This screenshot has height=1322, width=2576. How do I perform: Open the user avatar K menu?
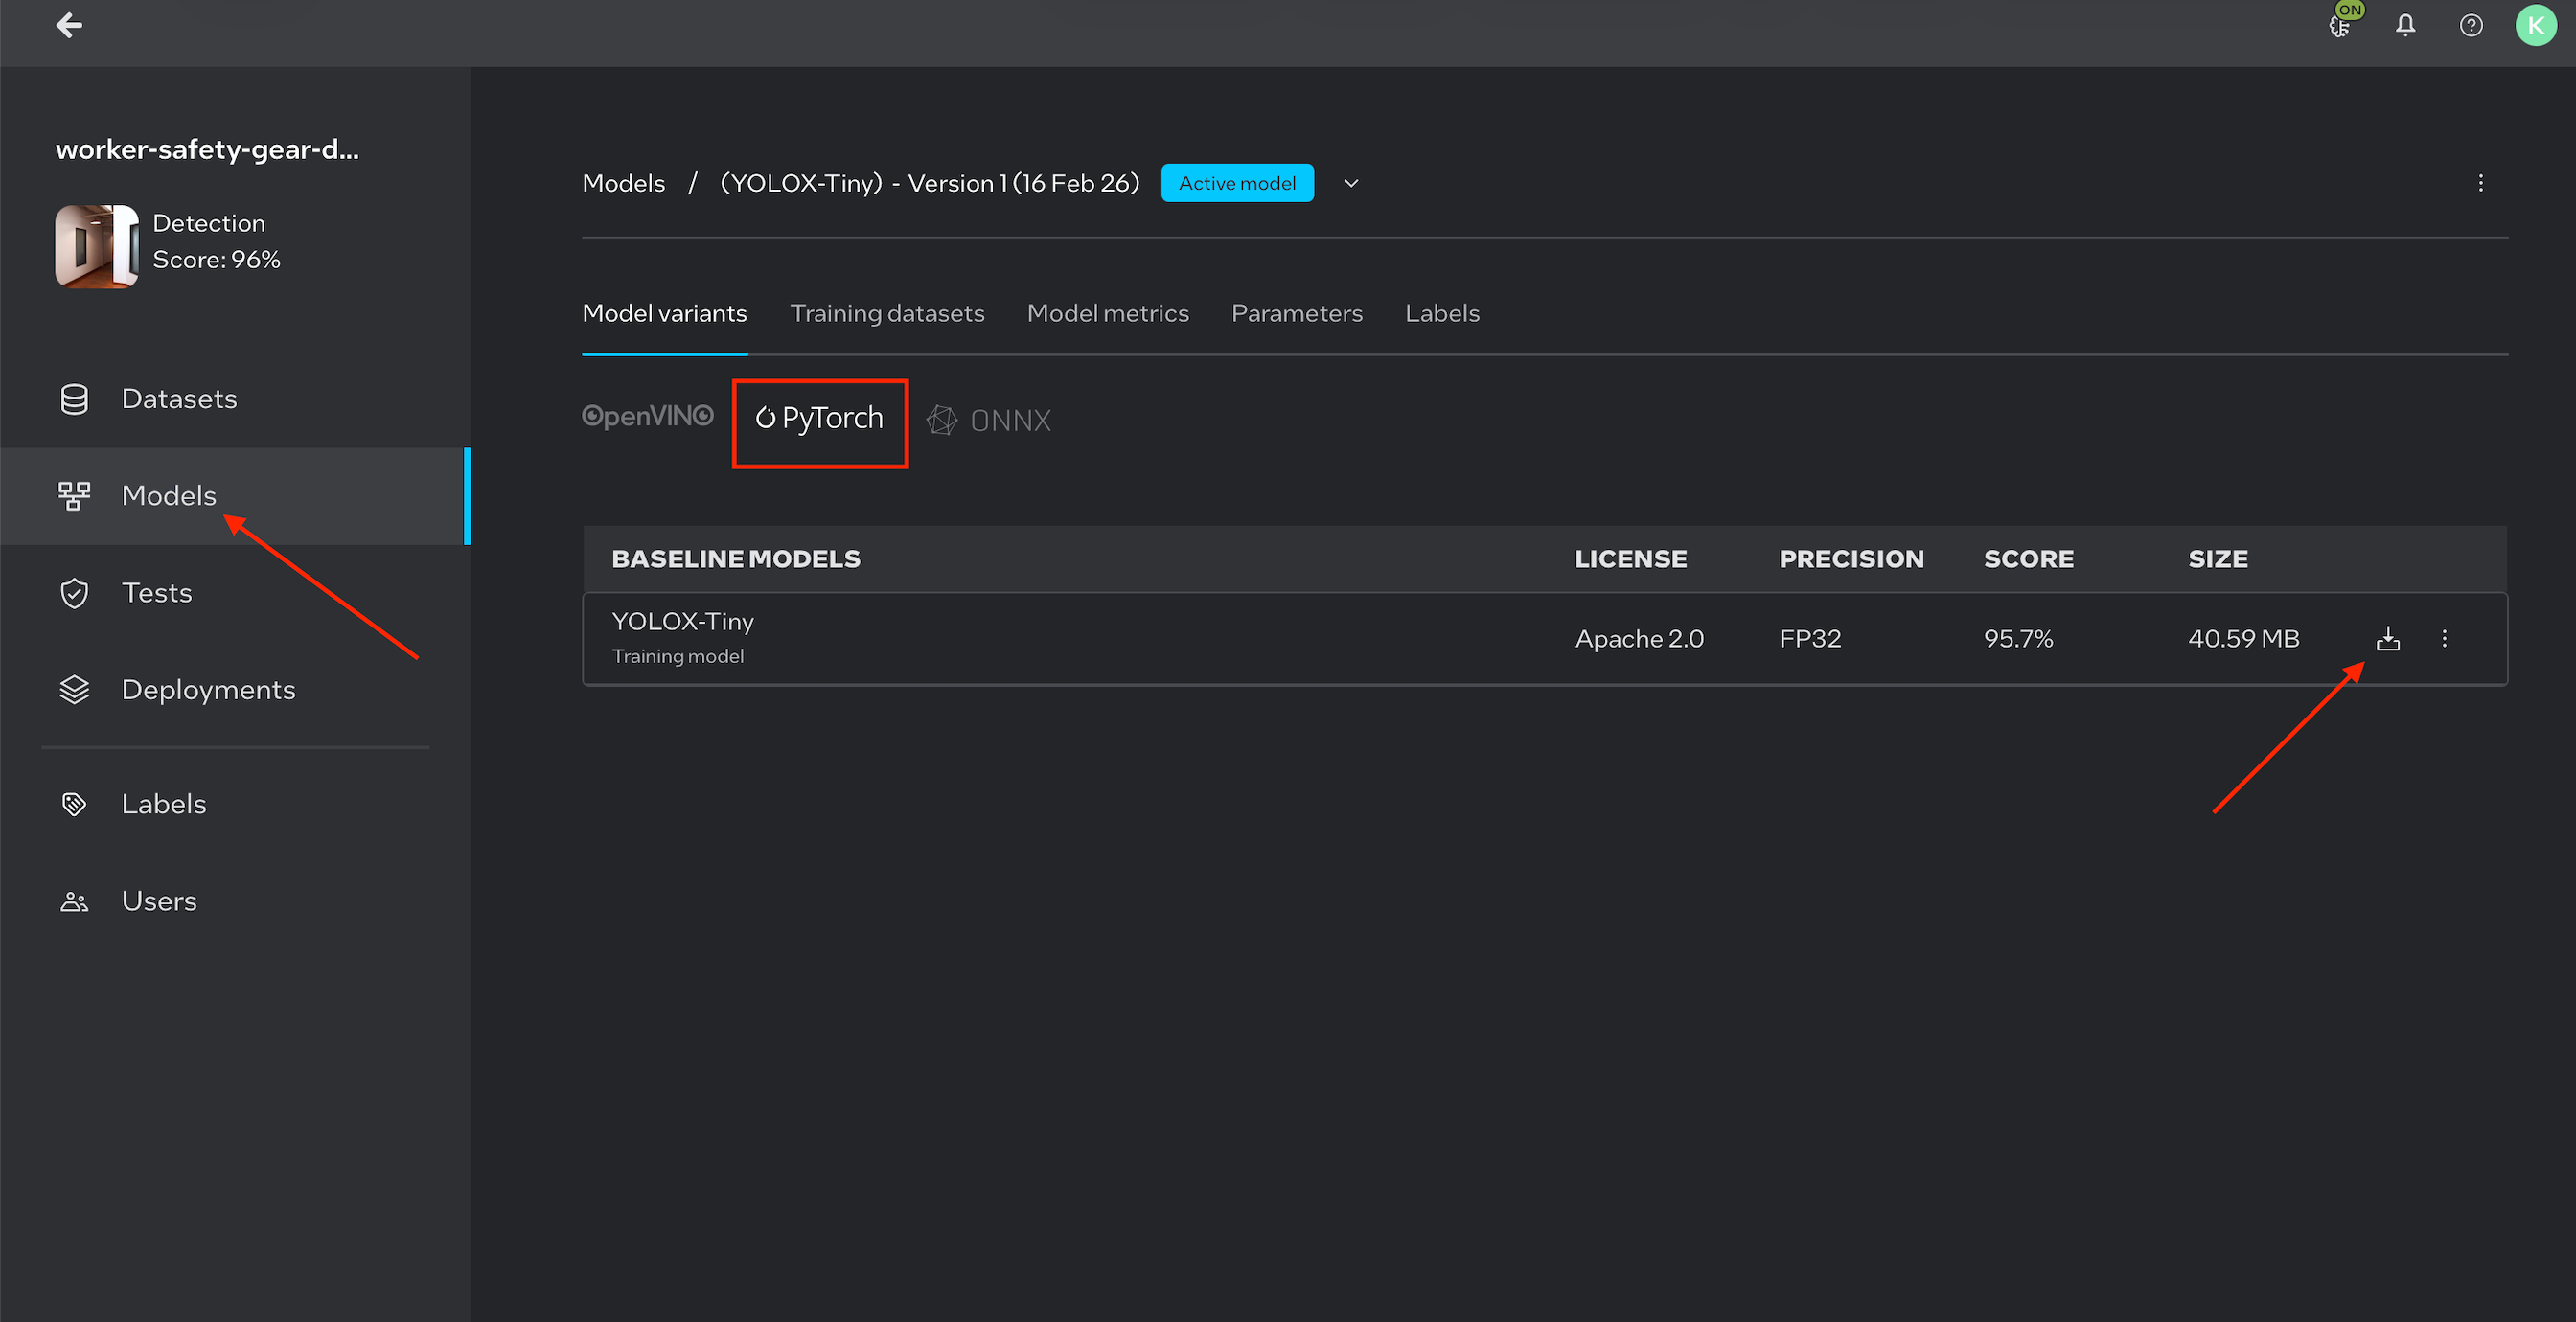[2535, 25]
